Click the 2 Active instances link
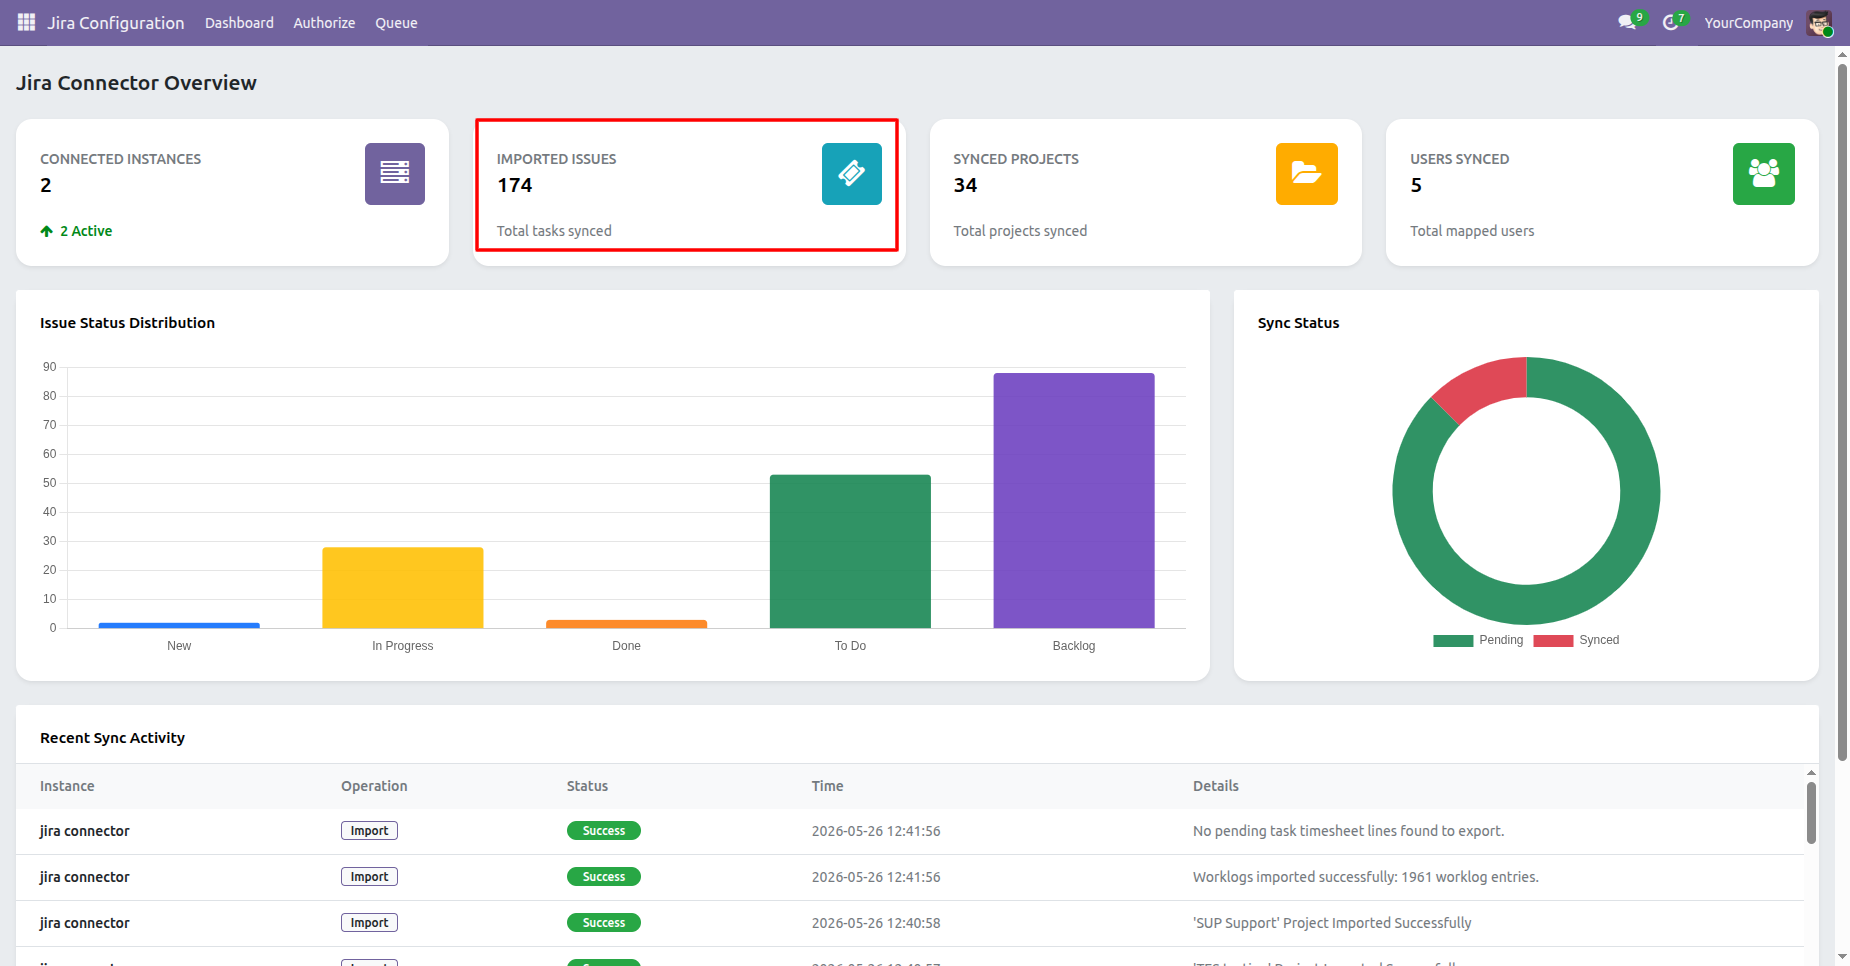The image size is (1850, 966). 76,231
